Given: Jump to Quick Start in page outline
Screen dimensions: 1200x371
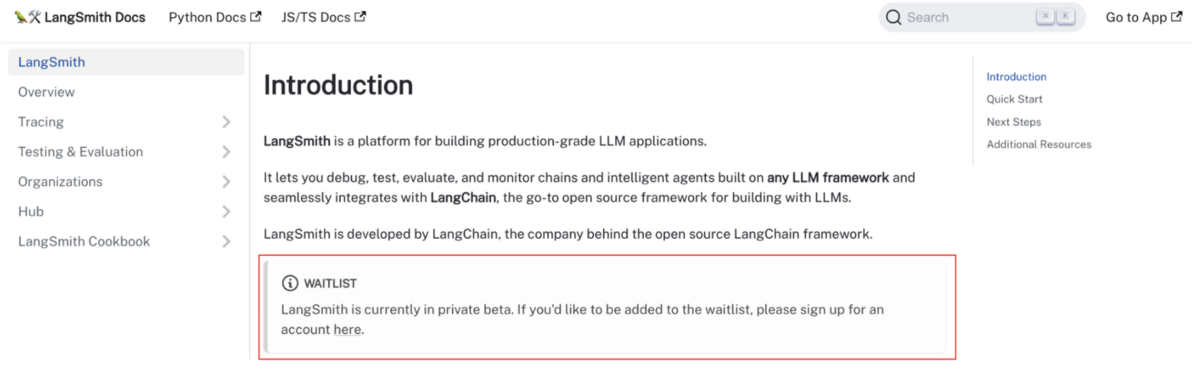Looking at the screenshot, I should coord(1014,99).
